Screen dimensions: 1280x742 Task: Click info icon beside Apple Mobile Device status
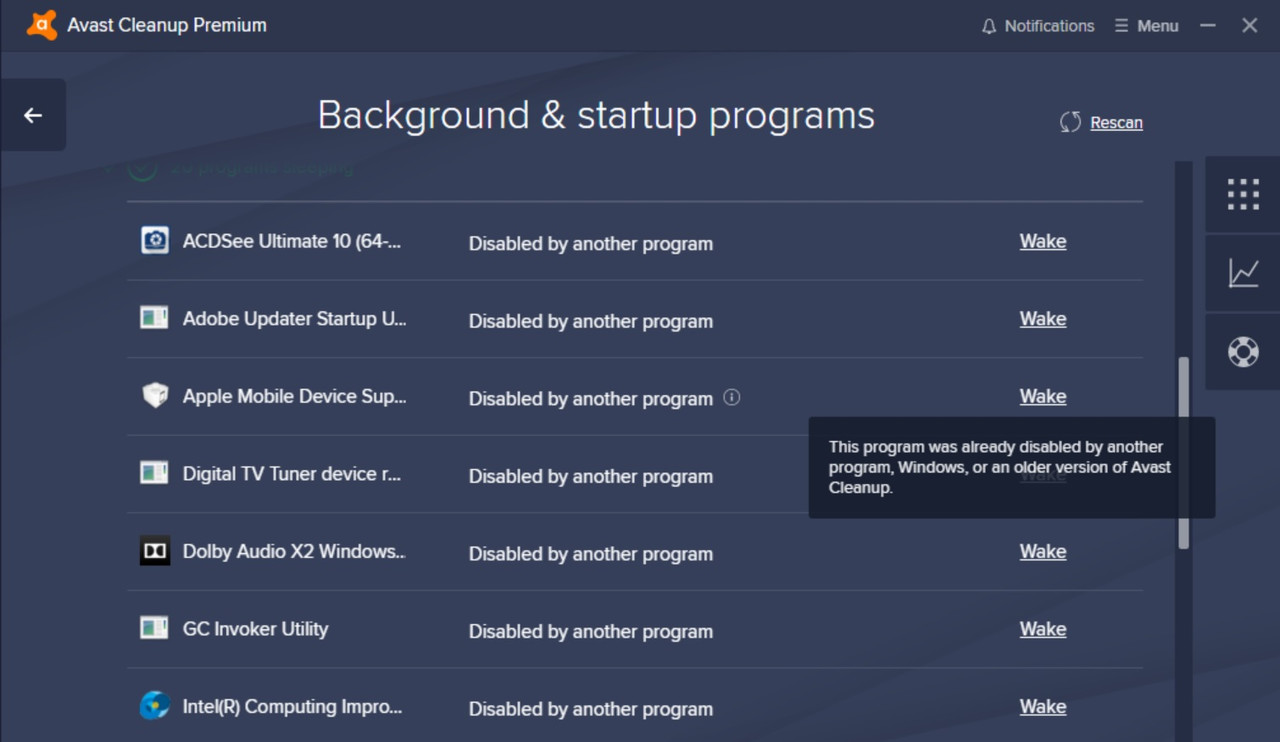pyautogui.click(x=732, y=397)
